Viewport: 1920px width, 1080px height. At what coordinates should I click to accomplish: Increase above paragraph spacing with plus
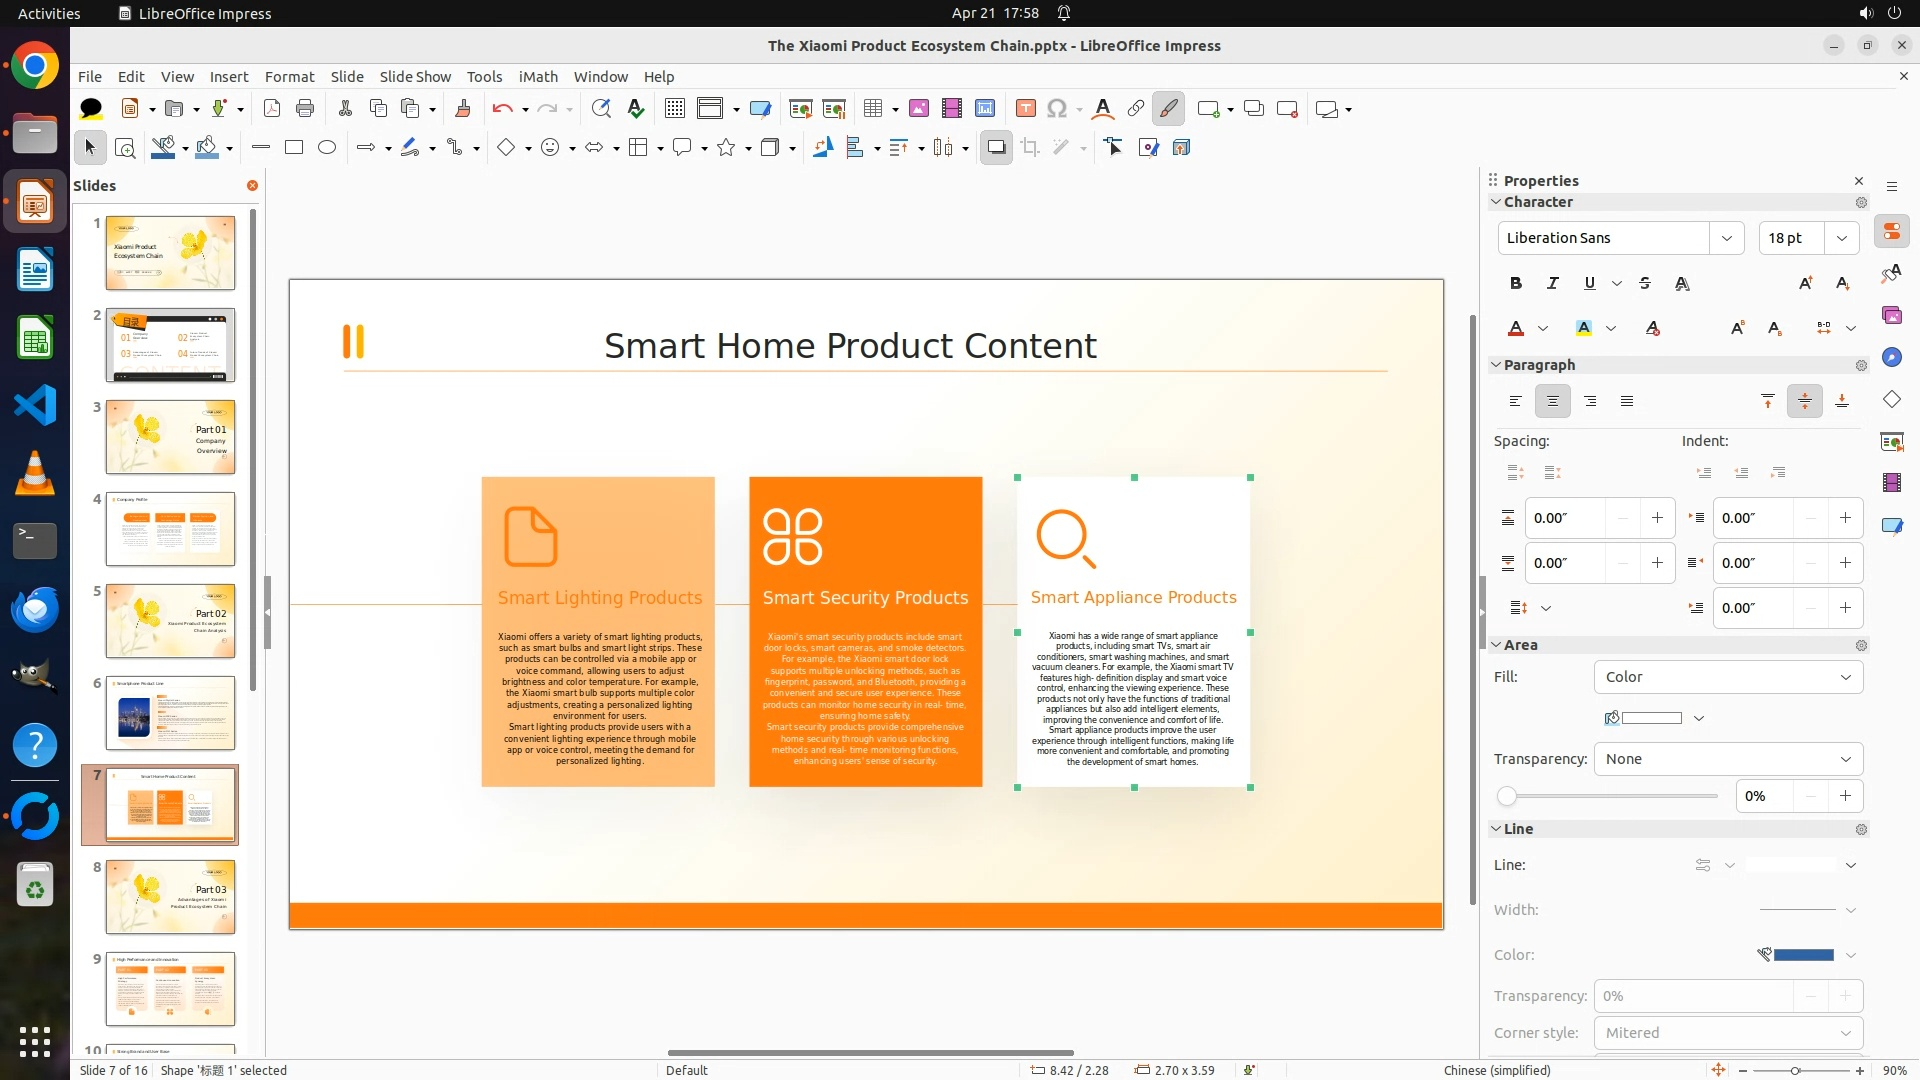(1657, 518)
